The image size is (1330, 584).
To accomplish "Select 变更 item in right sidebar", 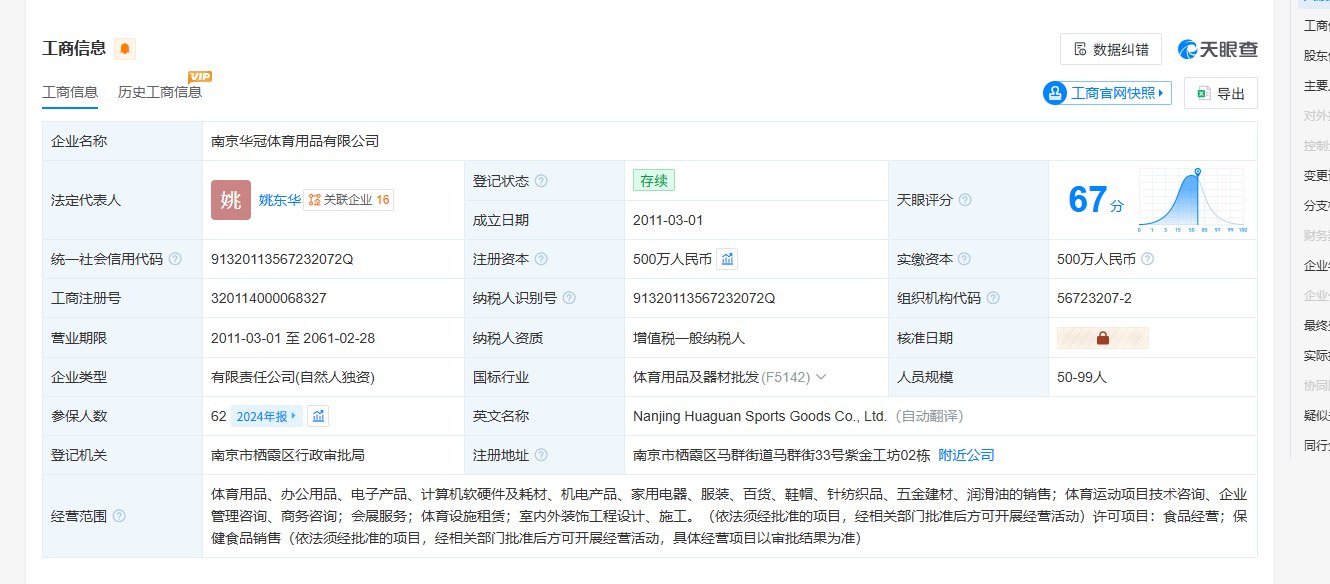I will click(x=1316, y=176).
